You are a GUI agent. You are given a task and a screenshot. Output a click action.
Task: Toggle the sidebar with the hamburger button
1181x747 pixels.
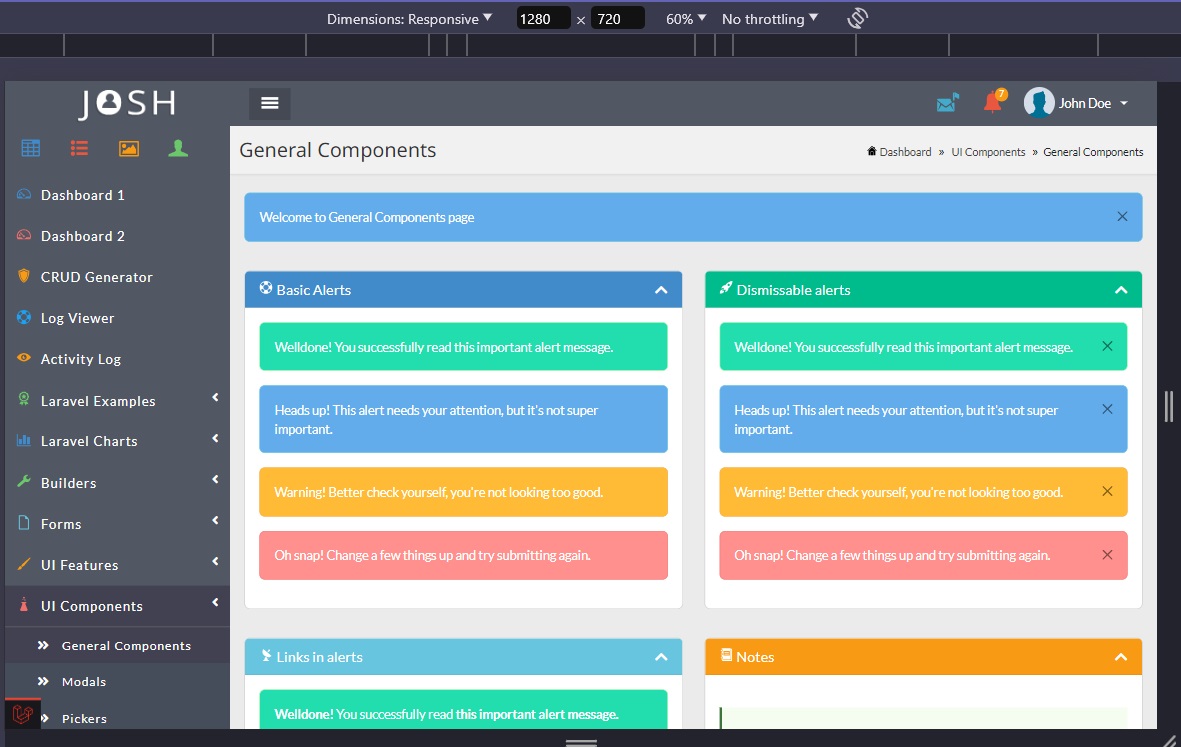269,102
